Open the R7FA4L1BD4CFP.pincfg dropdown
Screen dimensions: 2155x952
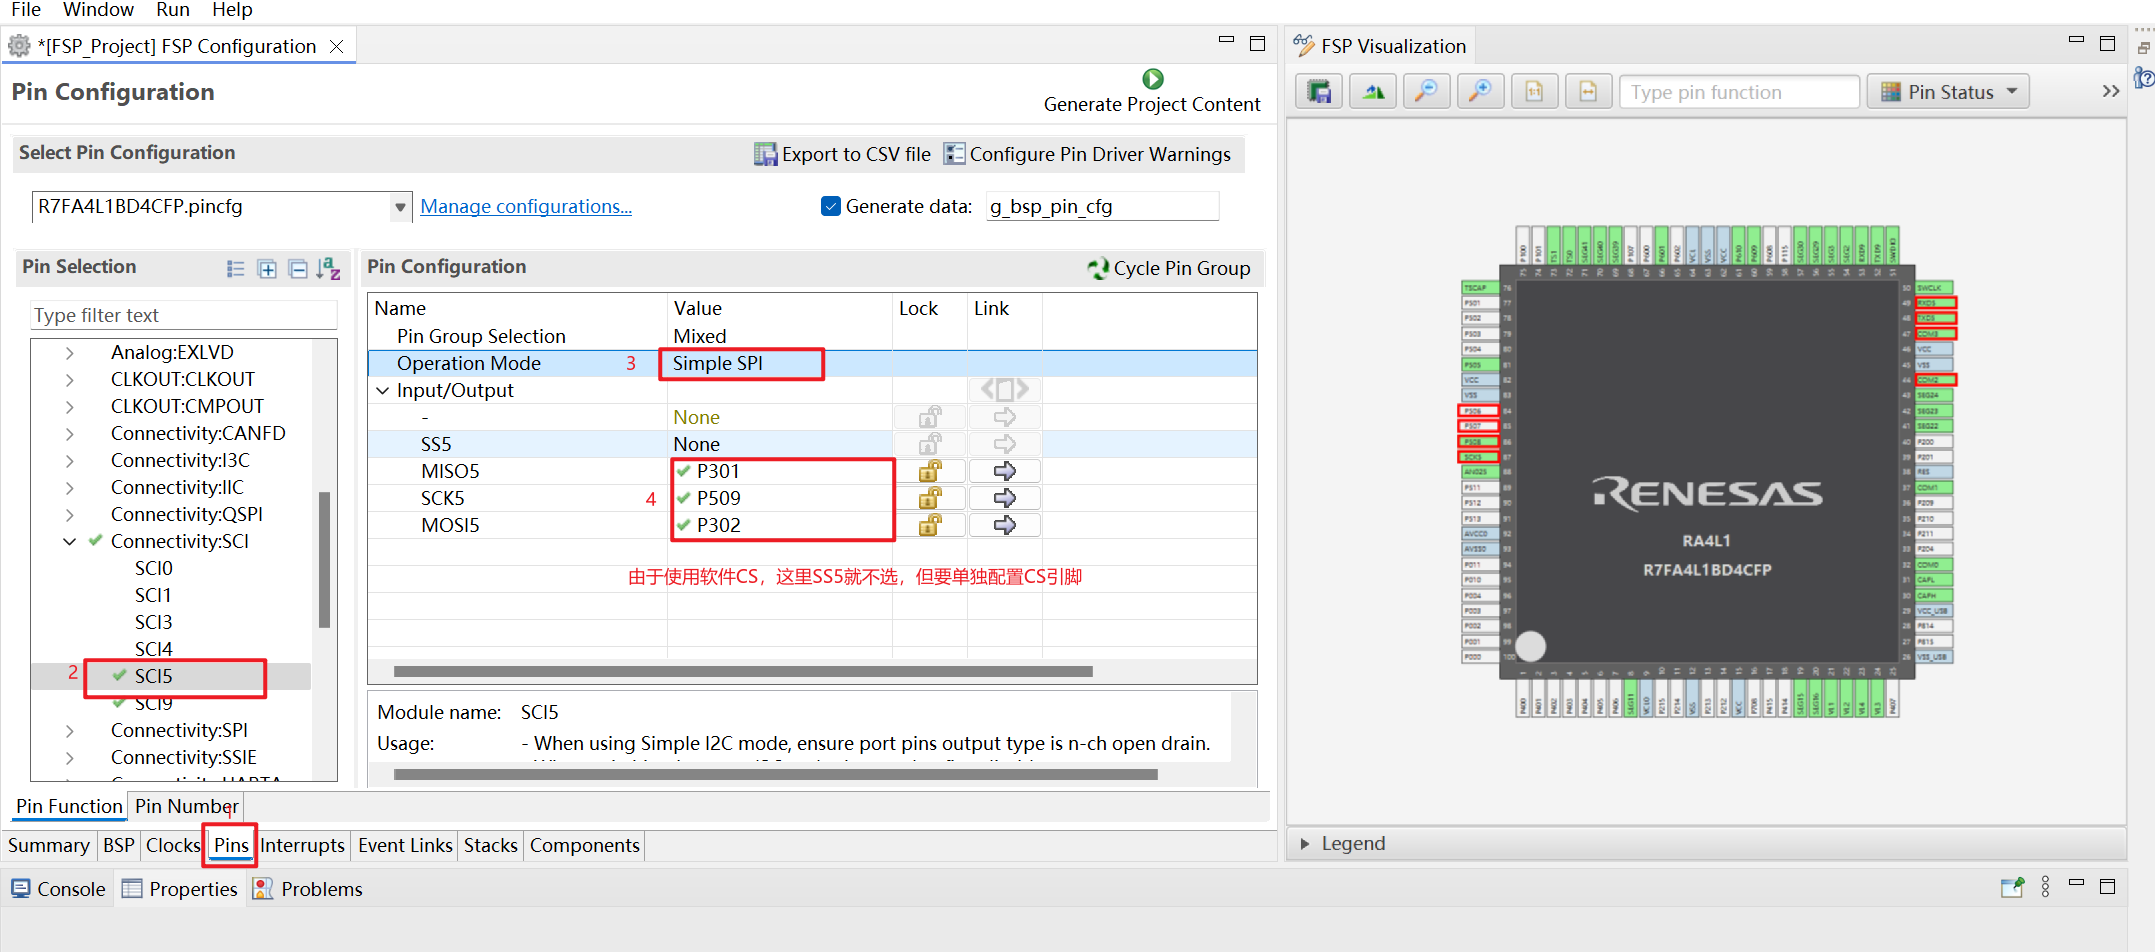pos(400,207)
